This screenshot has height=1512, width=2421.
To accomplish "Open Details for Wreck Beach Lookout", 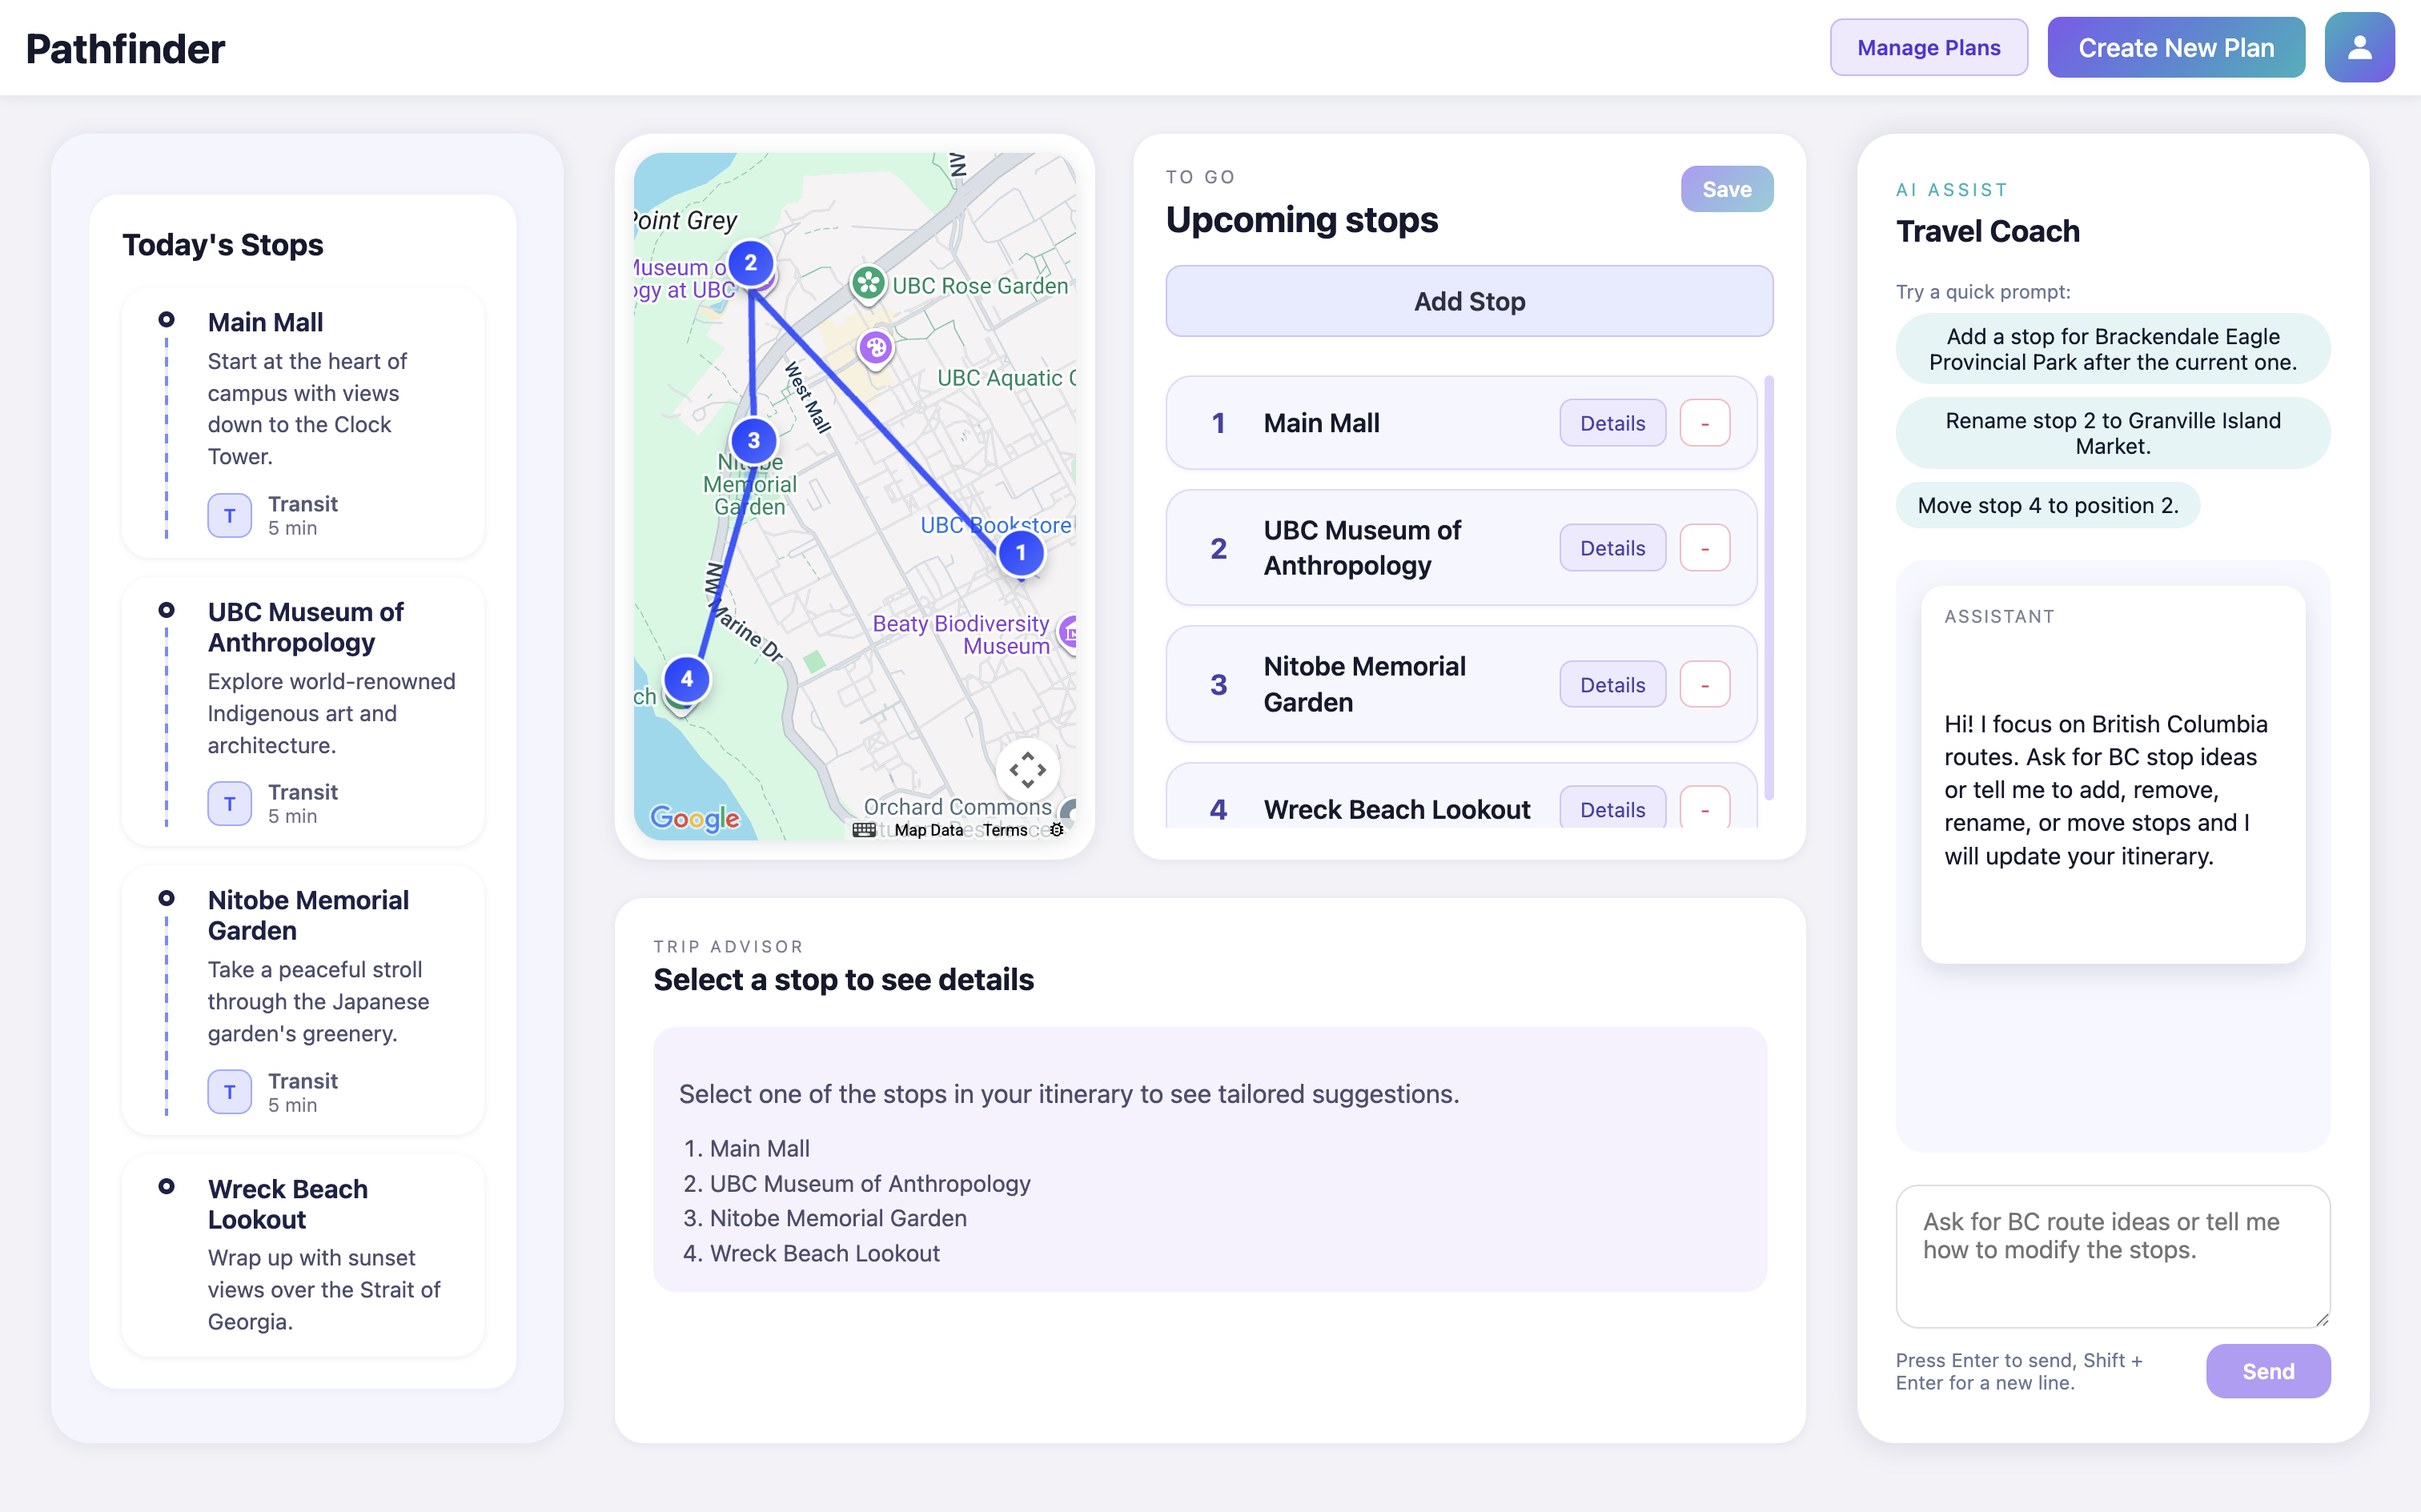I will (1612, 809).
